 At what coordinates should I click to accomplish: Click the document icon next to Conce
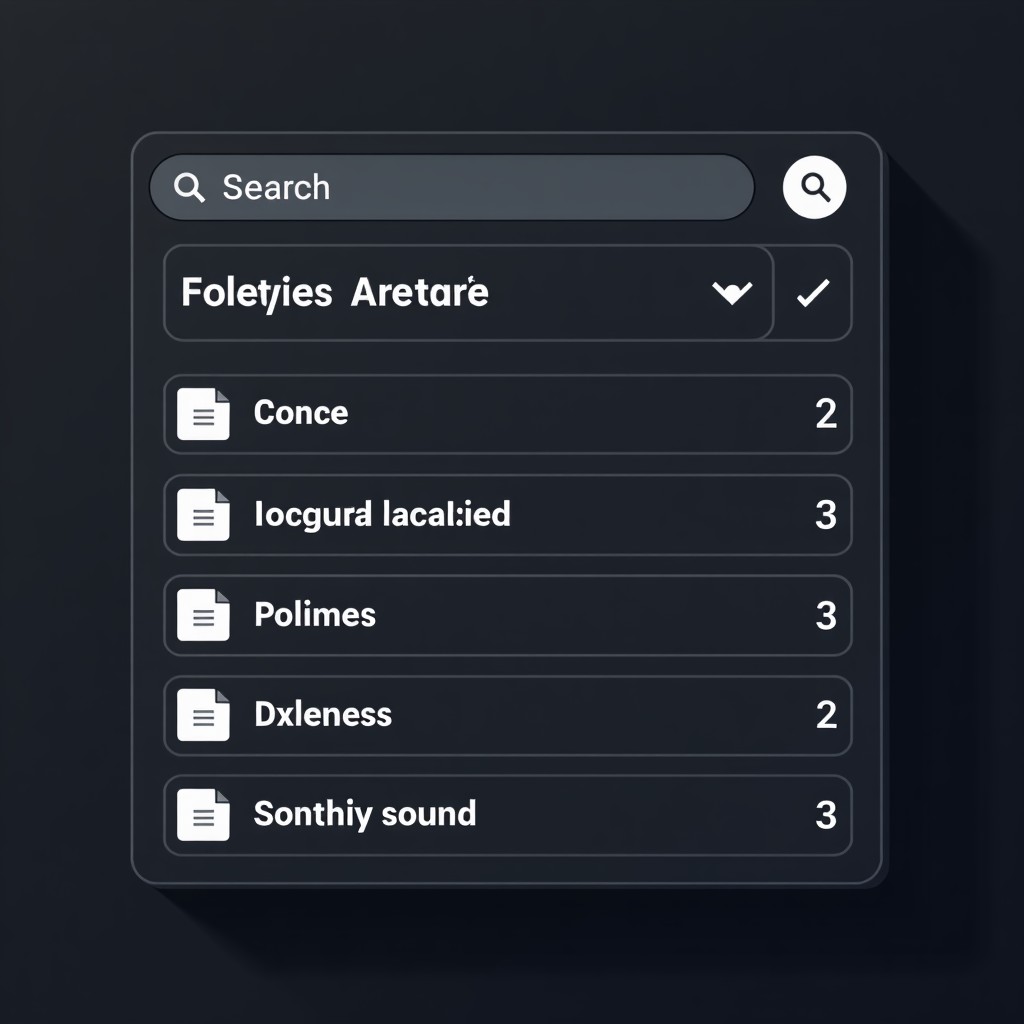[203, 414]
